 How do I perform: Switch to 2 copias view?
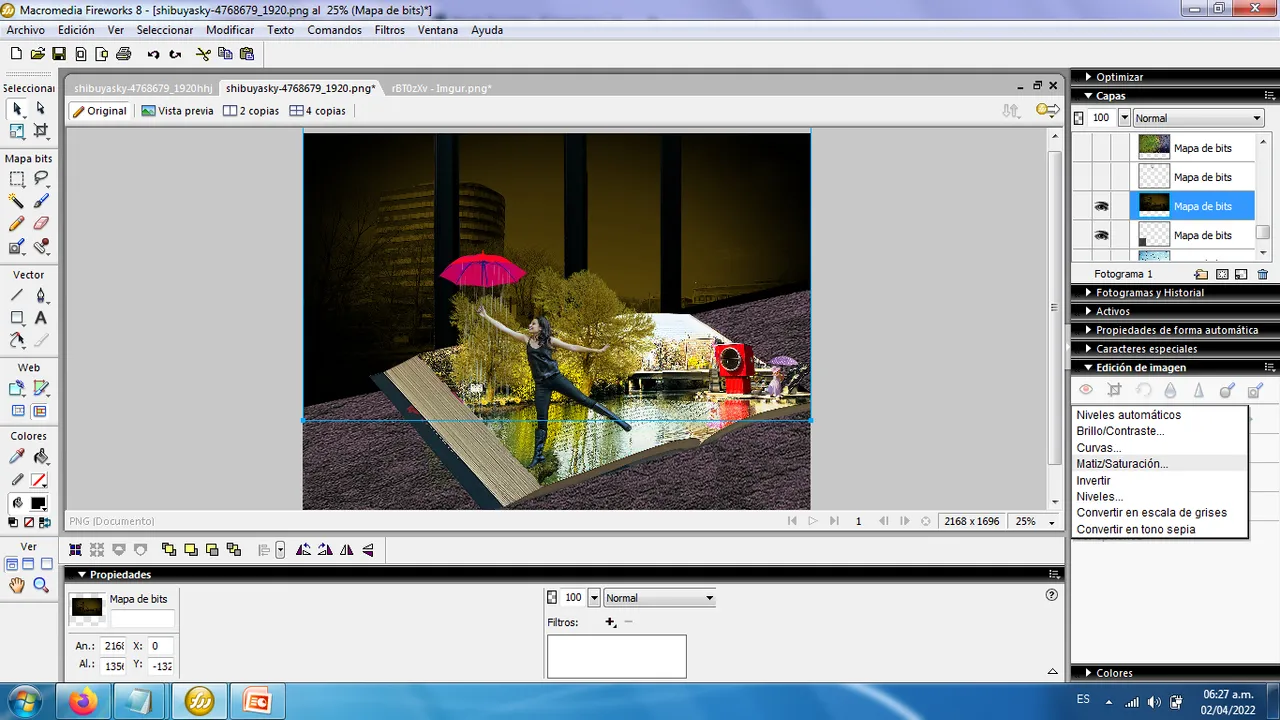(x=251, y=111)
